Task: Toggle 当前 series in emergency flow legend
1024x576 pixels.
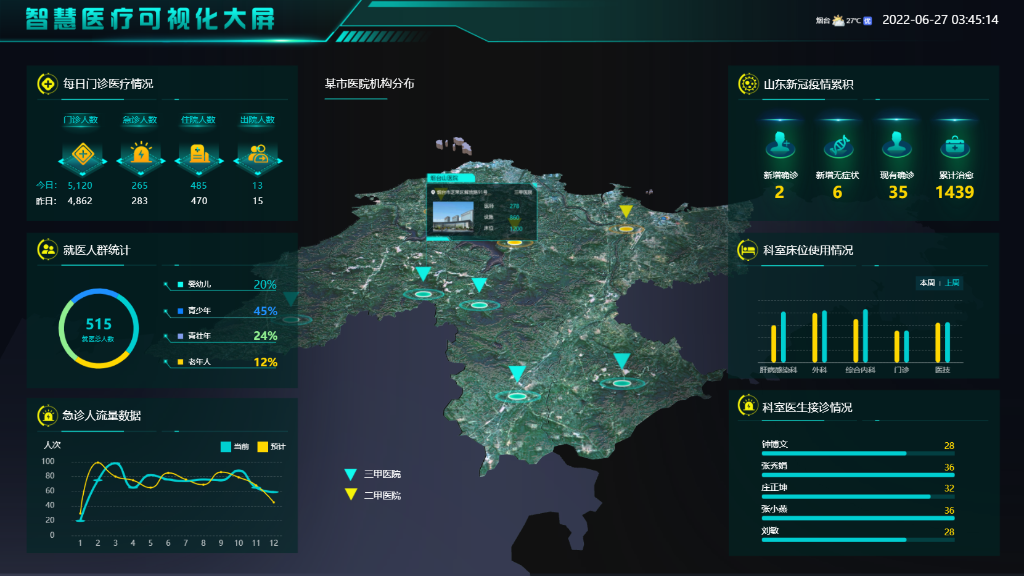Action: pos(235,446)
